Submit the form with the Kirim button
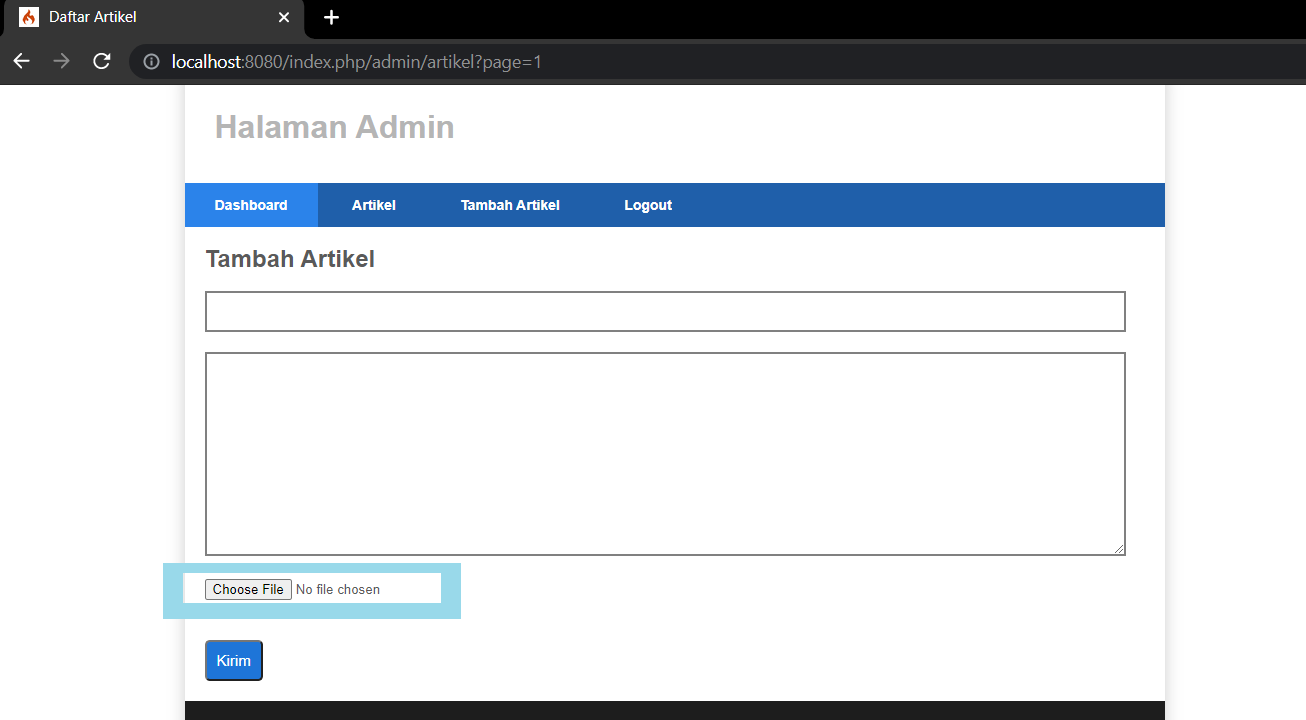Screen dimensions: 1306x720 click(233, 660)
